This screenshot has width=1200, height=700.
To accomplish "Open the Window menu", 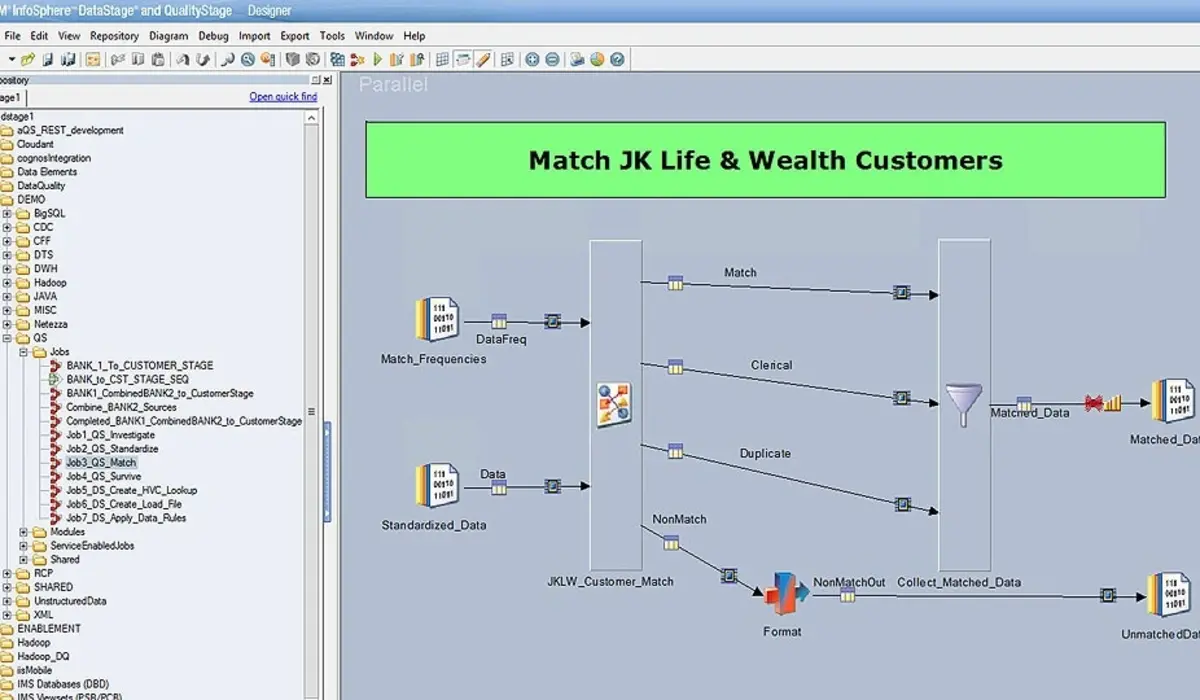I will [374, 36].
